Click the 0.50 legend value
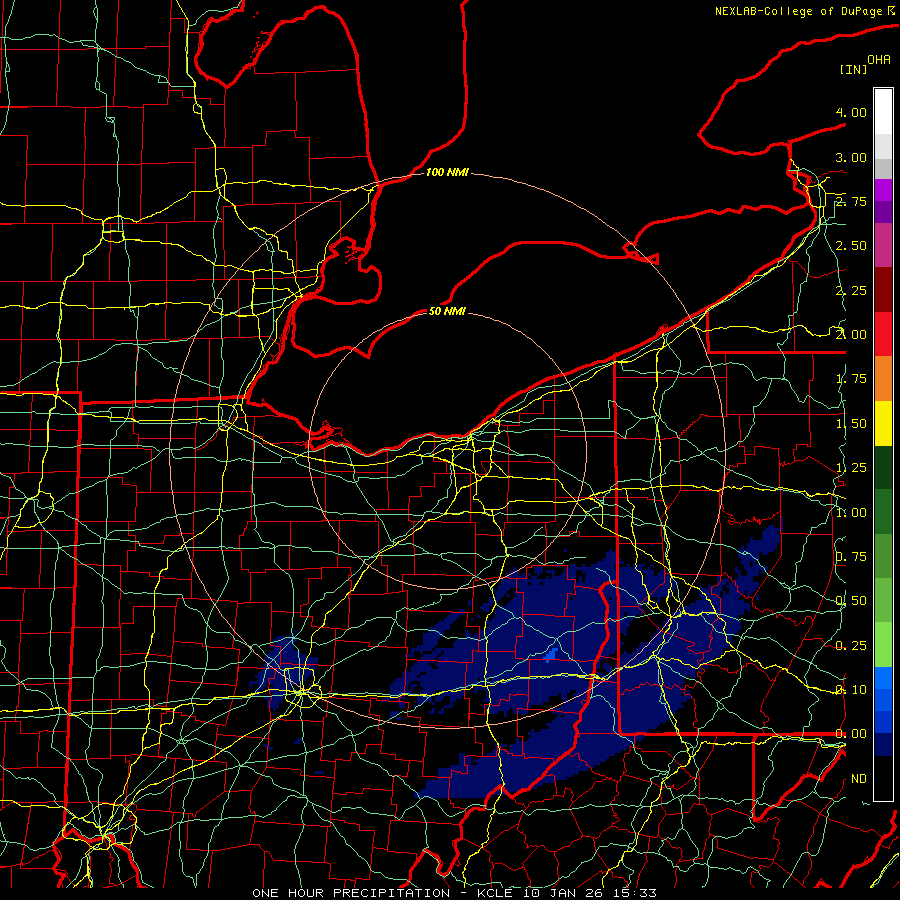Image resolution: width=900 pixels, height=900 pixels. tap(851, 601)
